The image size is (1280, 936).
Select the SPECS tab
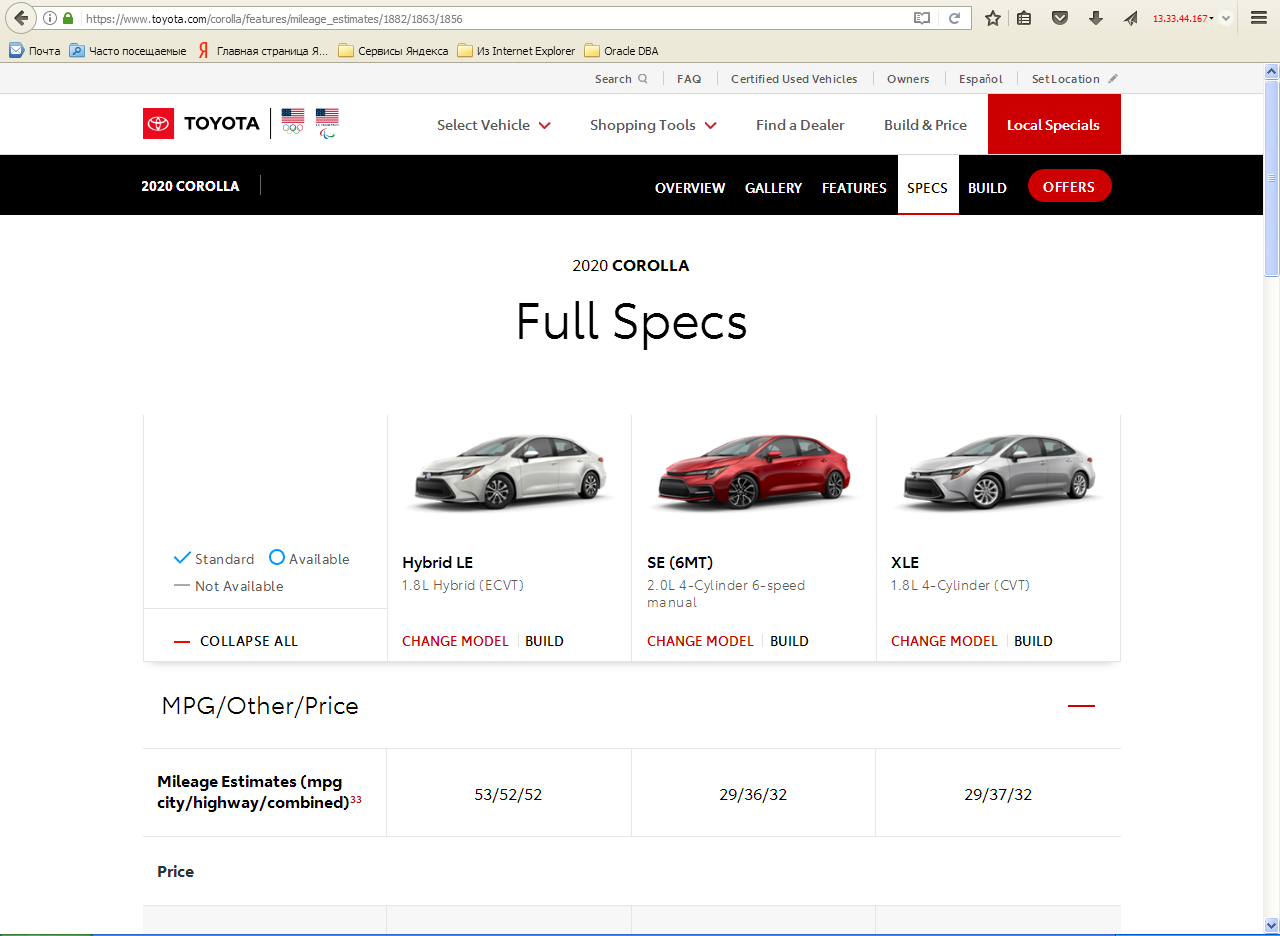pyautogui.click(x=928, y=185)
